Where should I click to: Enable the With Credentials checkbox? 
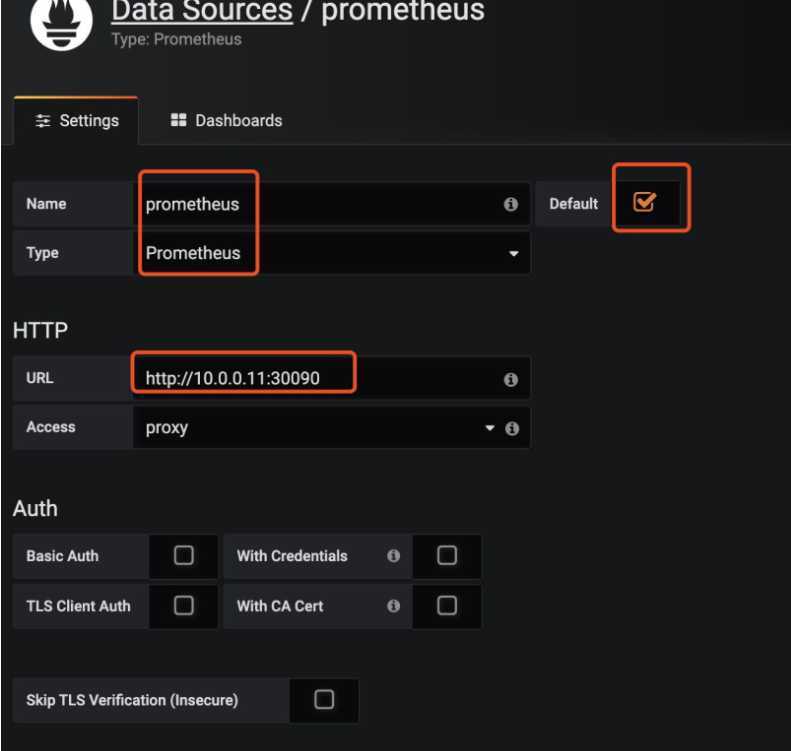(447, 556)
